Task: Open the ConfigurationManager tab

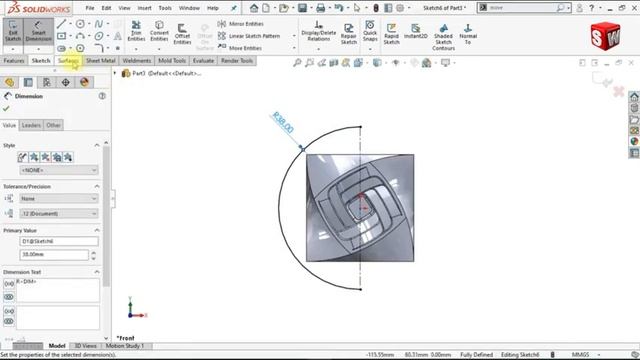Action: pyautogui.click(x=47, y=82)
